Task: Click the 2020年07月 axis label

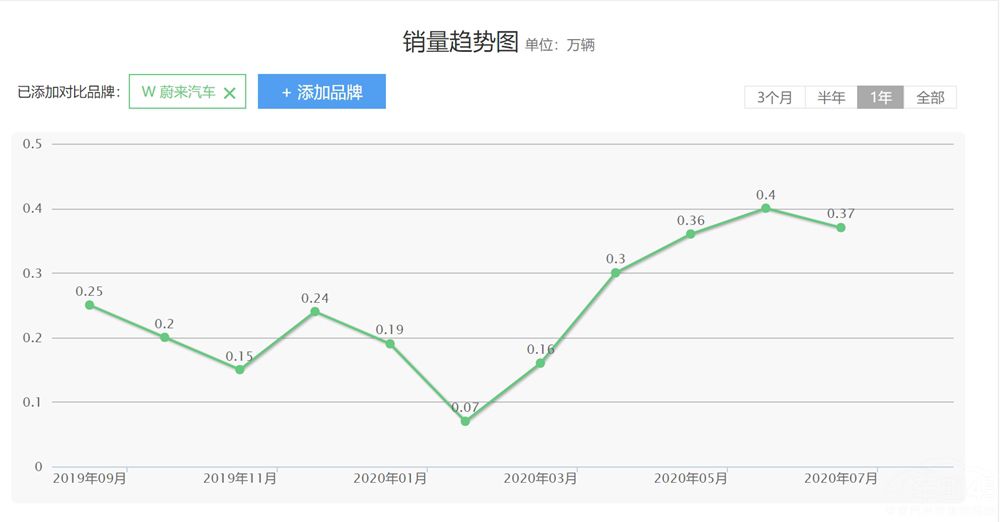Action: (x=841, y=478)
